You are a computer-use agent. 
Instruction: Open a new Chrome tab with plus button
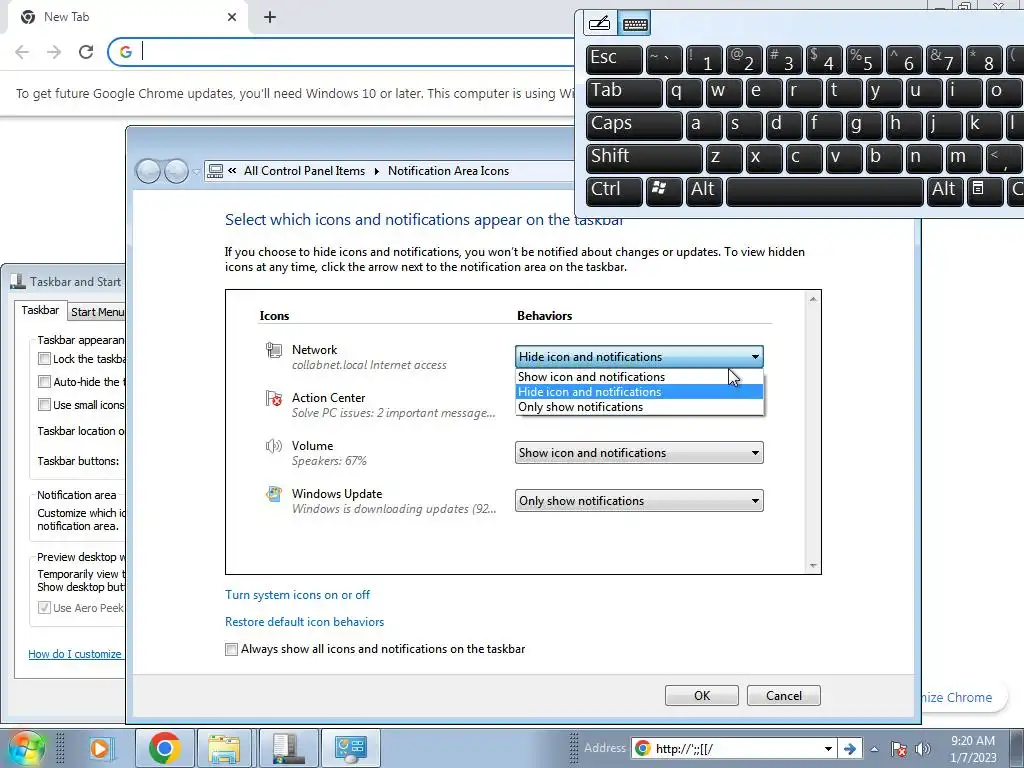[270, 17]
